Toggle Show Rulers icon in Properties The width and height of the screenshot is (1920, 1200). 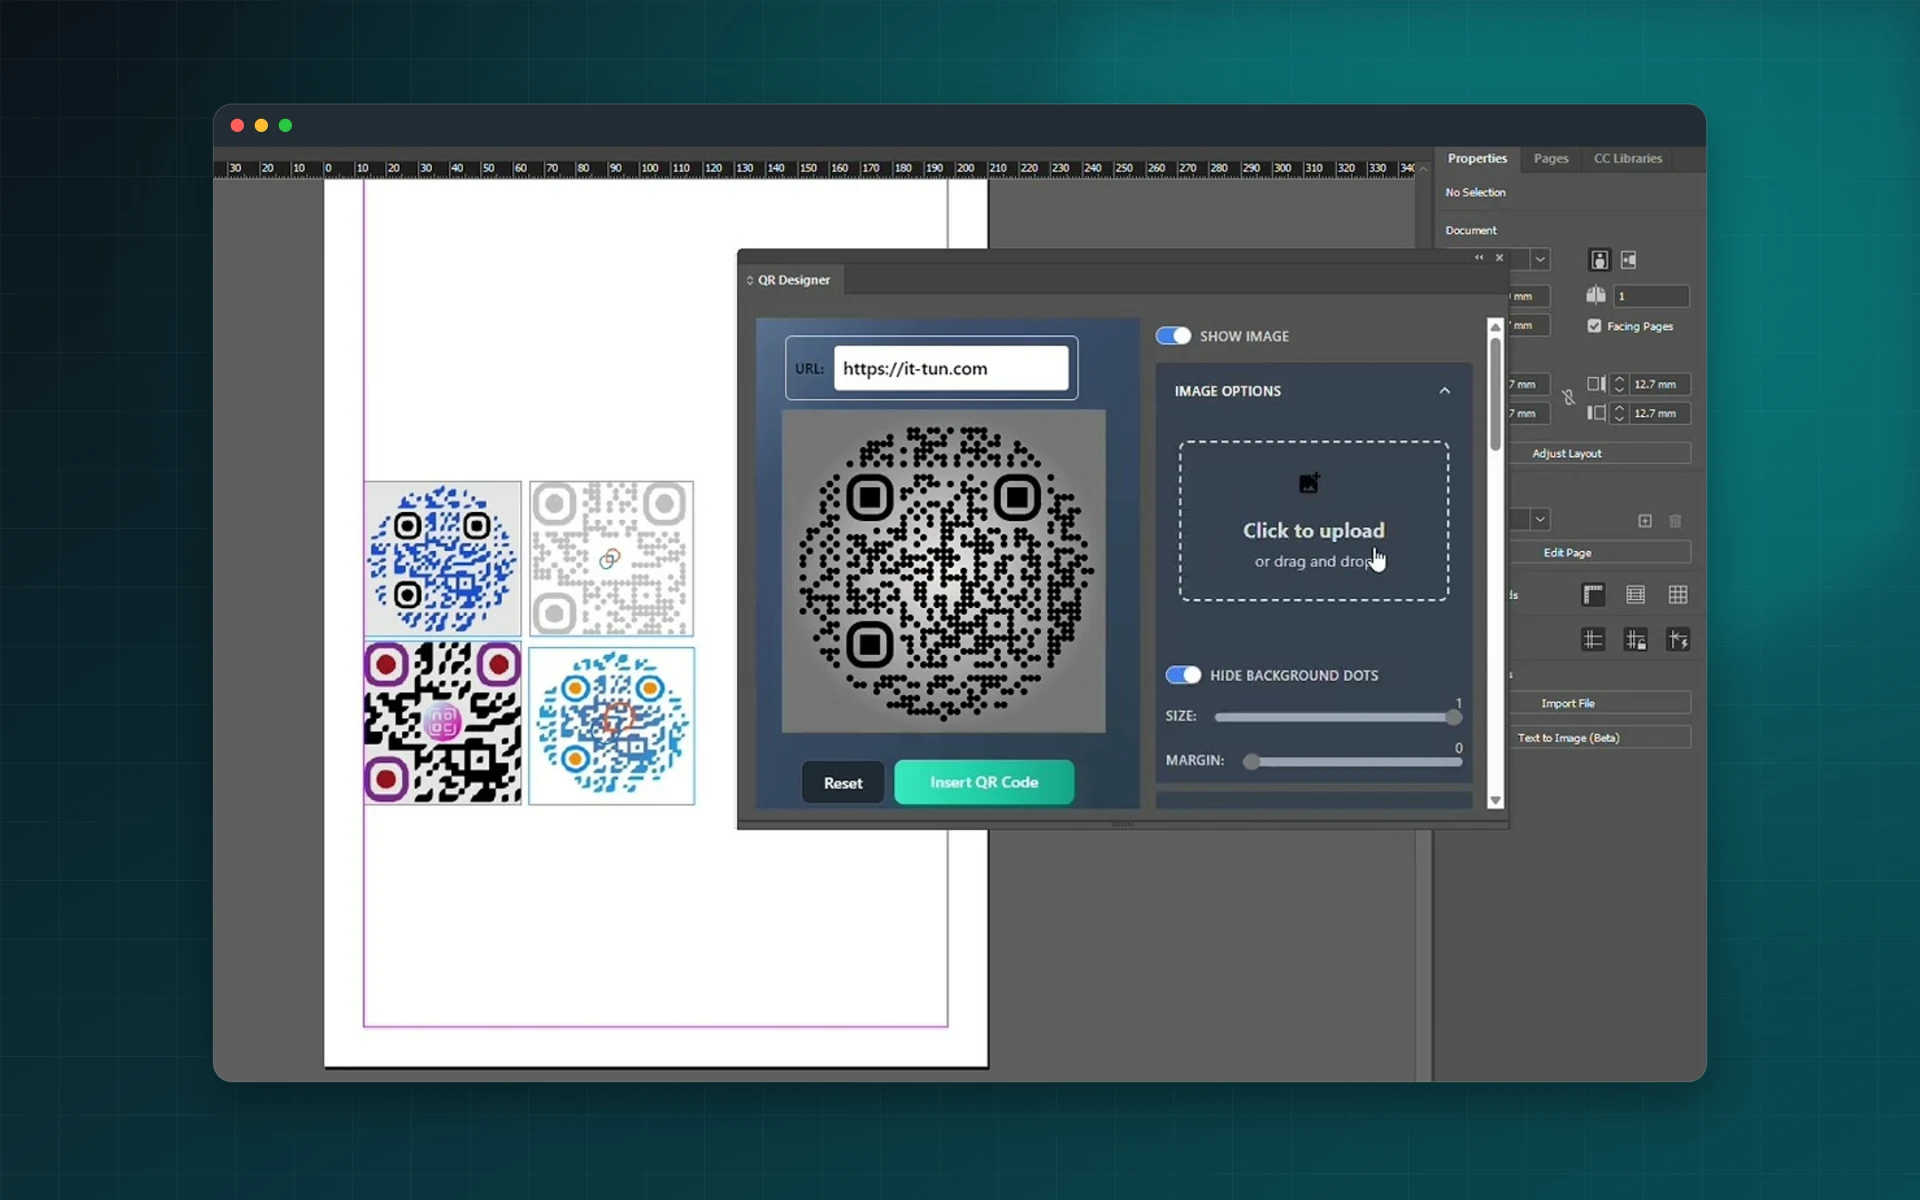1593,595
